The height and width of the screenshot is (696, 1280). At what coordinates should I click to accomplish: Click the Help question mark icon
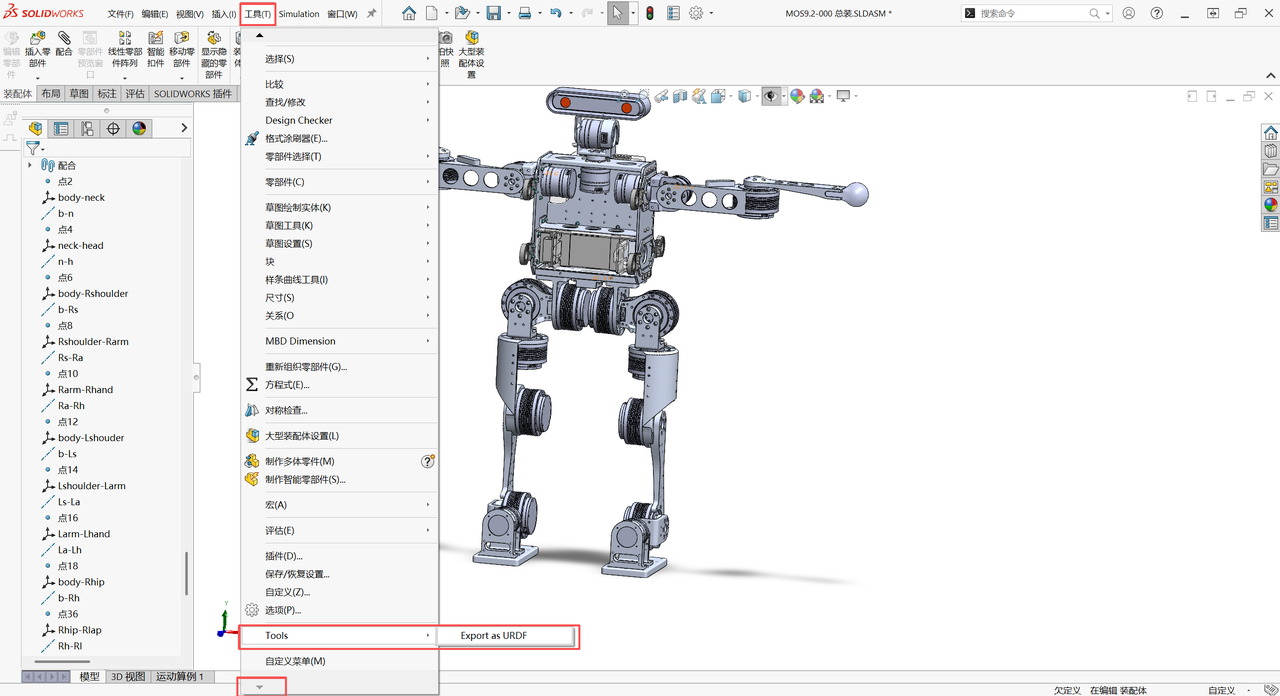click(1157, 13)
